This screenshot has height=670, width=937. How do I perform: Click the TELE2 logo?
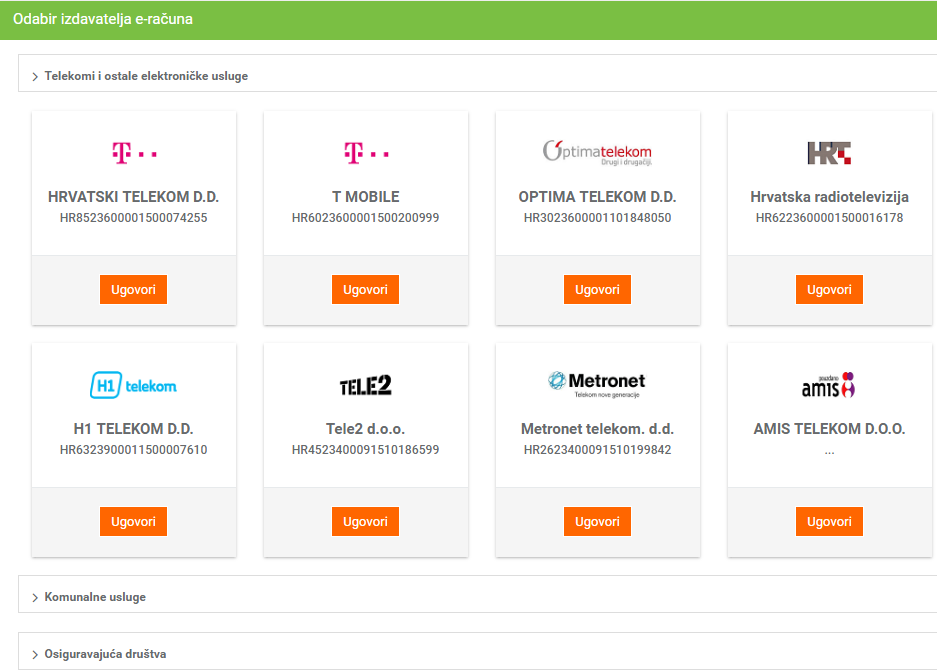366,386
